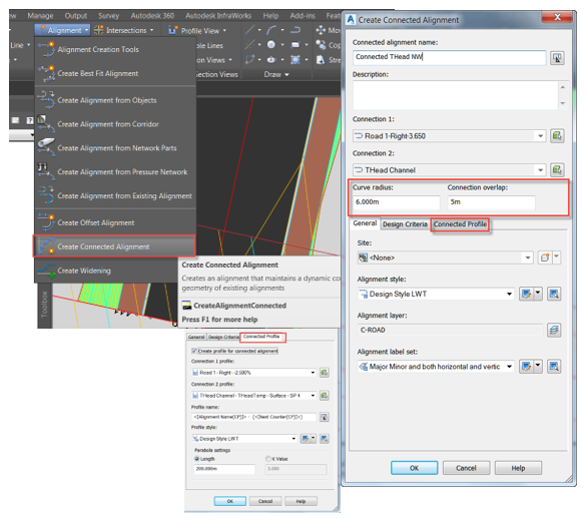Screen dimensions: 586x518
Task: Select the Circle tool in Draw panel
Action: click(271, 45)
